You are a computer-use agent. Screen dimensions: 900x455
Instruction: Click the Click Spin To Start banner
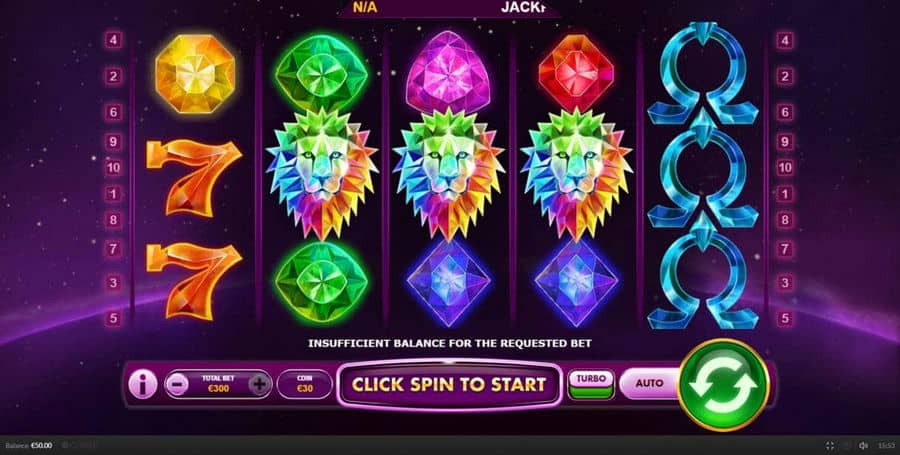pos(449,384)
